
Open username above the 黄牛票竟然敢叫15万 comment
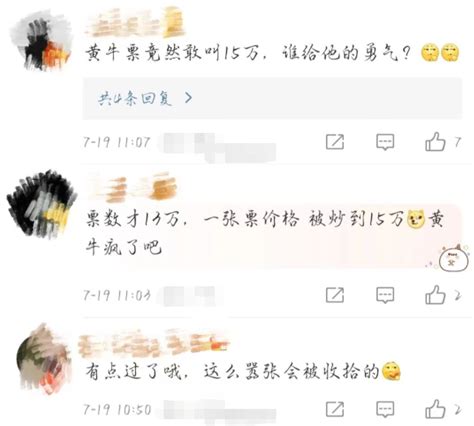pos(135,22)
